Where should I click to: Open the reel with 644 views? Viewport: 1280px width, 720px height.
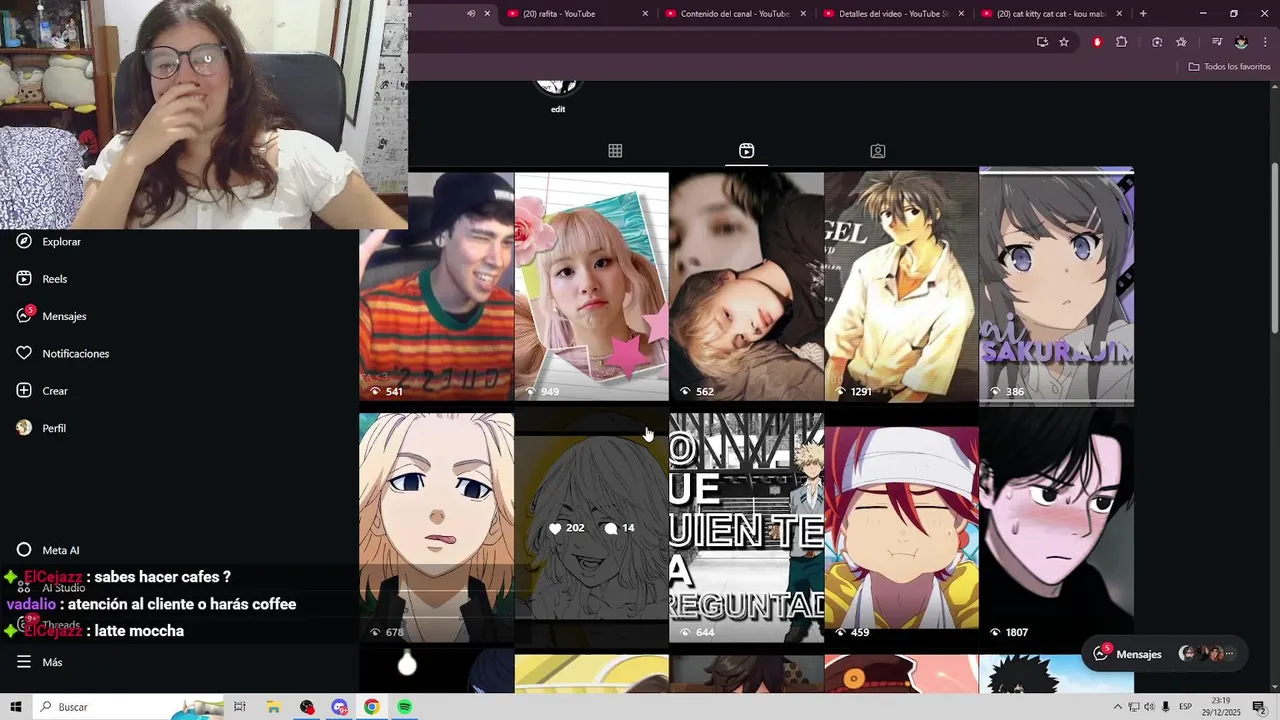(746, 528)
